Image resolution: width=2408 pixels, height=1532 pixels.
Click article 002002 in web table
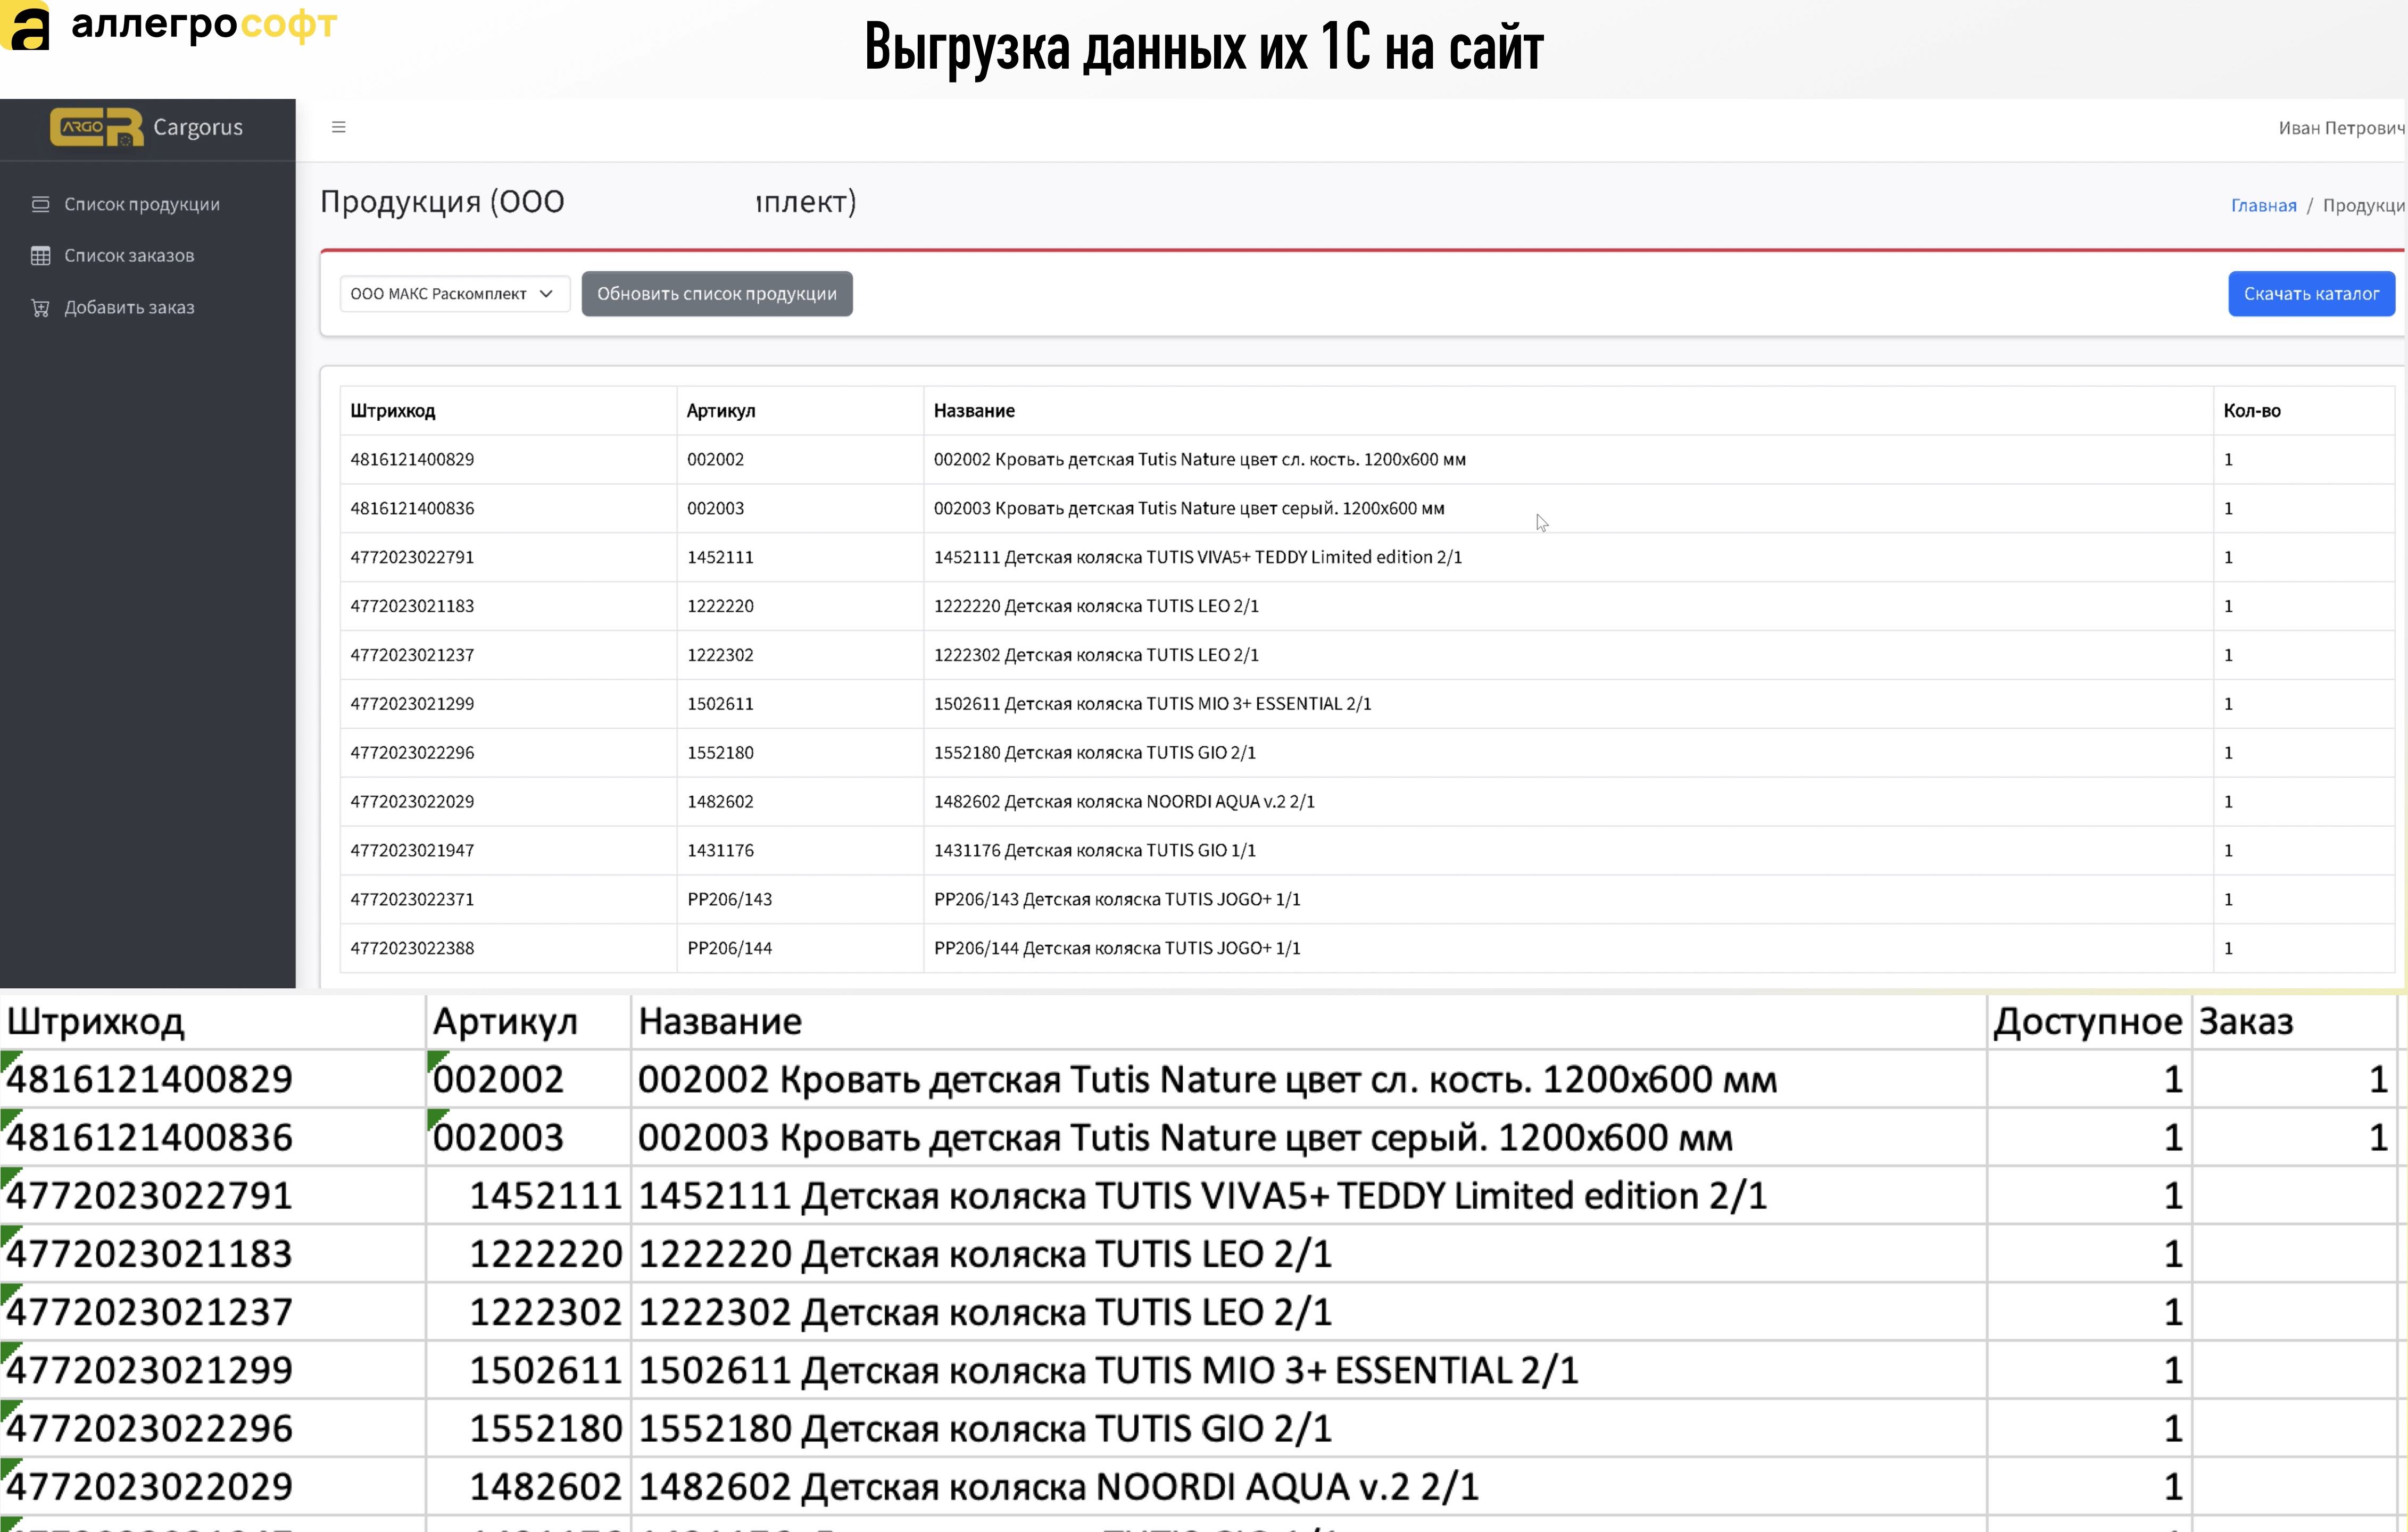pyautogui.click(x=716, y=460)
